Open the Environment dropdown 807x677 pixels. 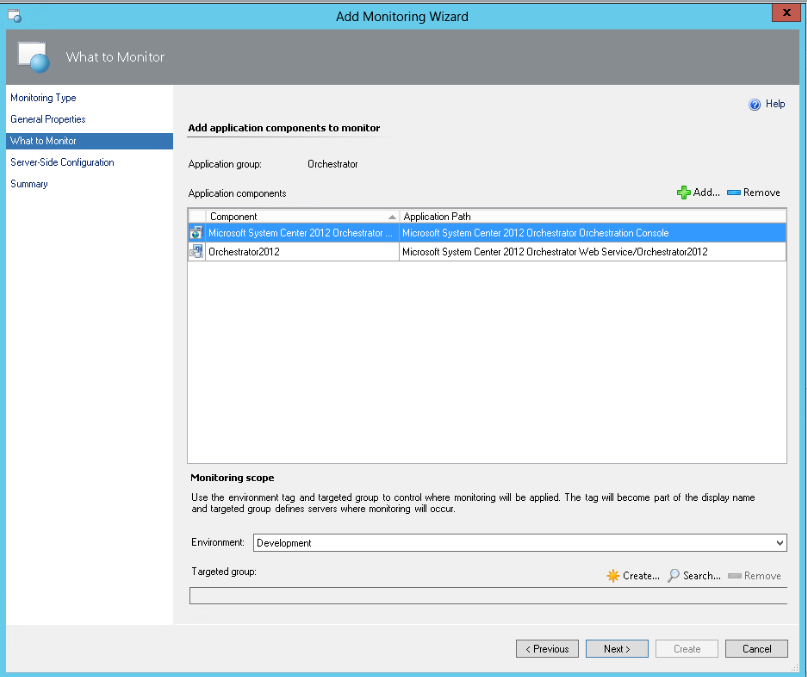pos(780,543)
